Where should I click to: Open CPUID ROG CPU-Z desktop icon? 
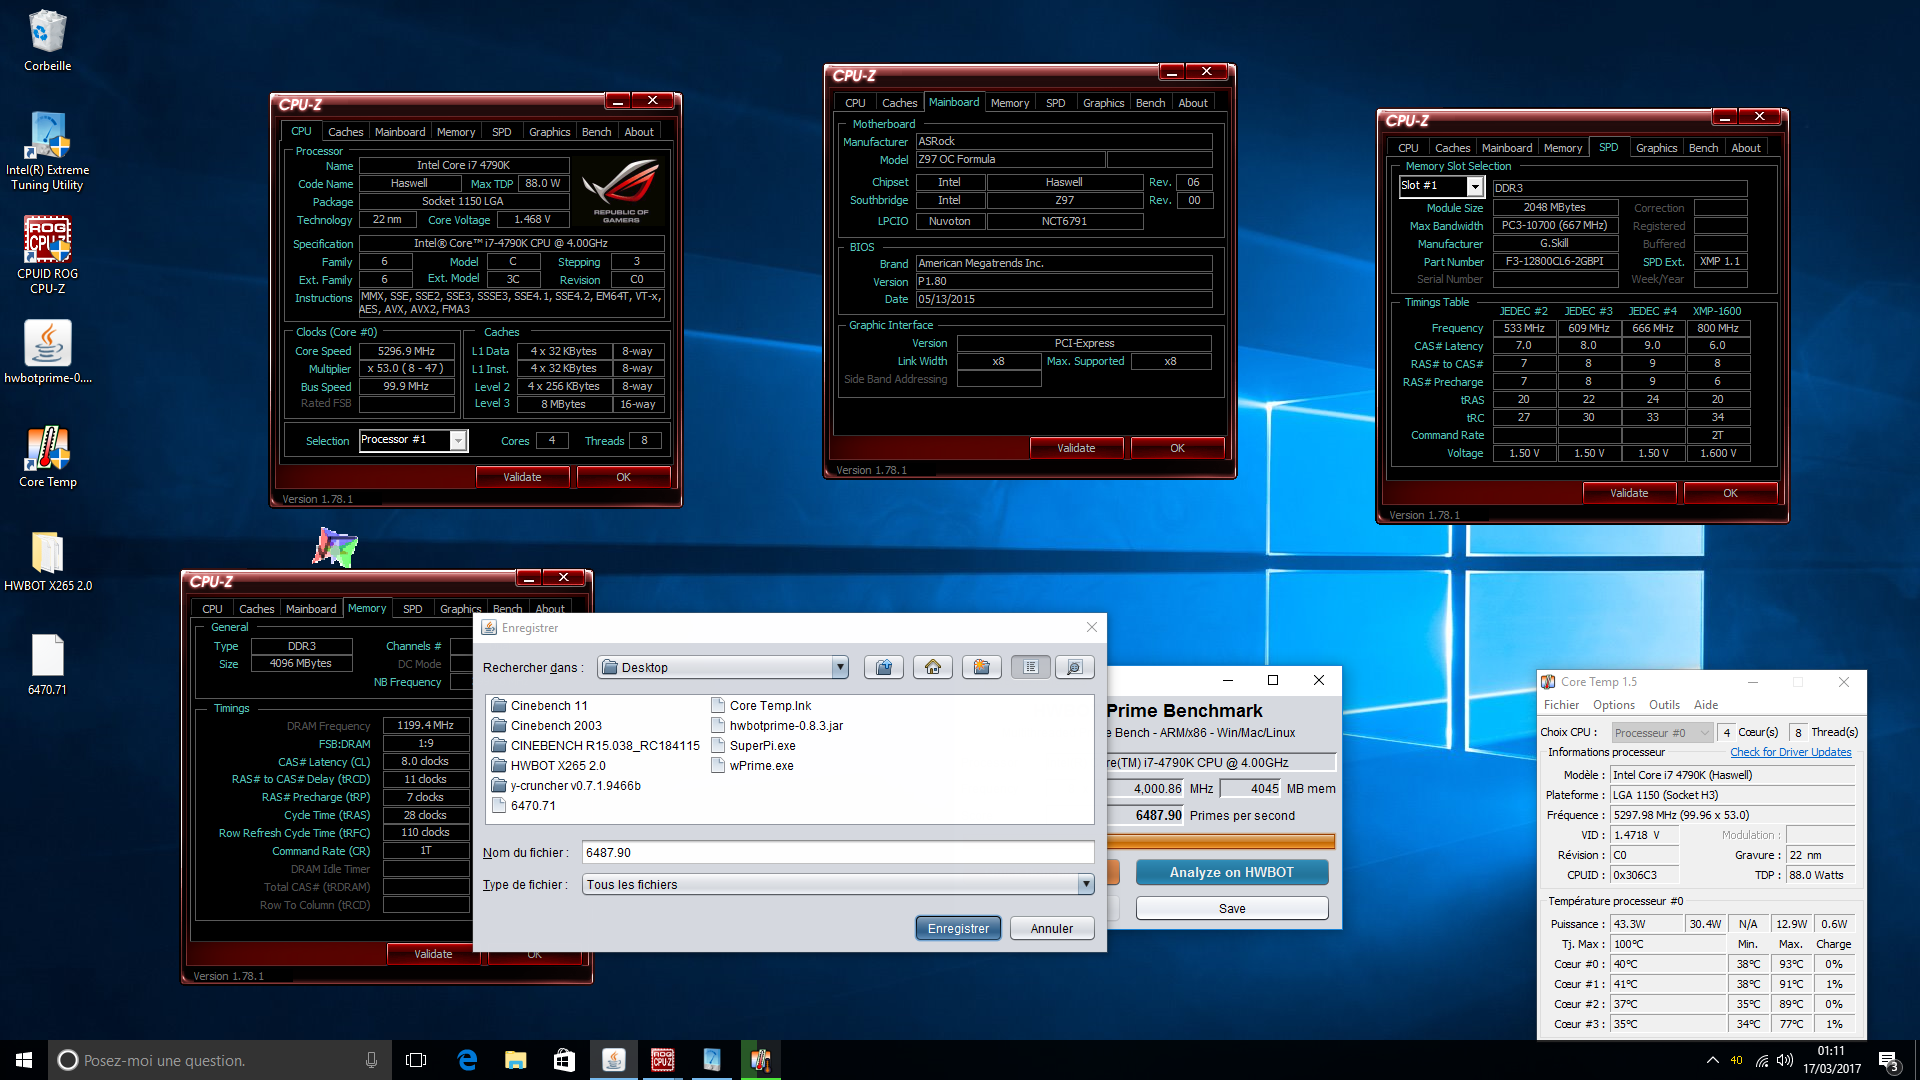click(47, 255)
